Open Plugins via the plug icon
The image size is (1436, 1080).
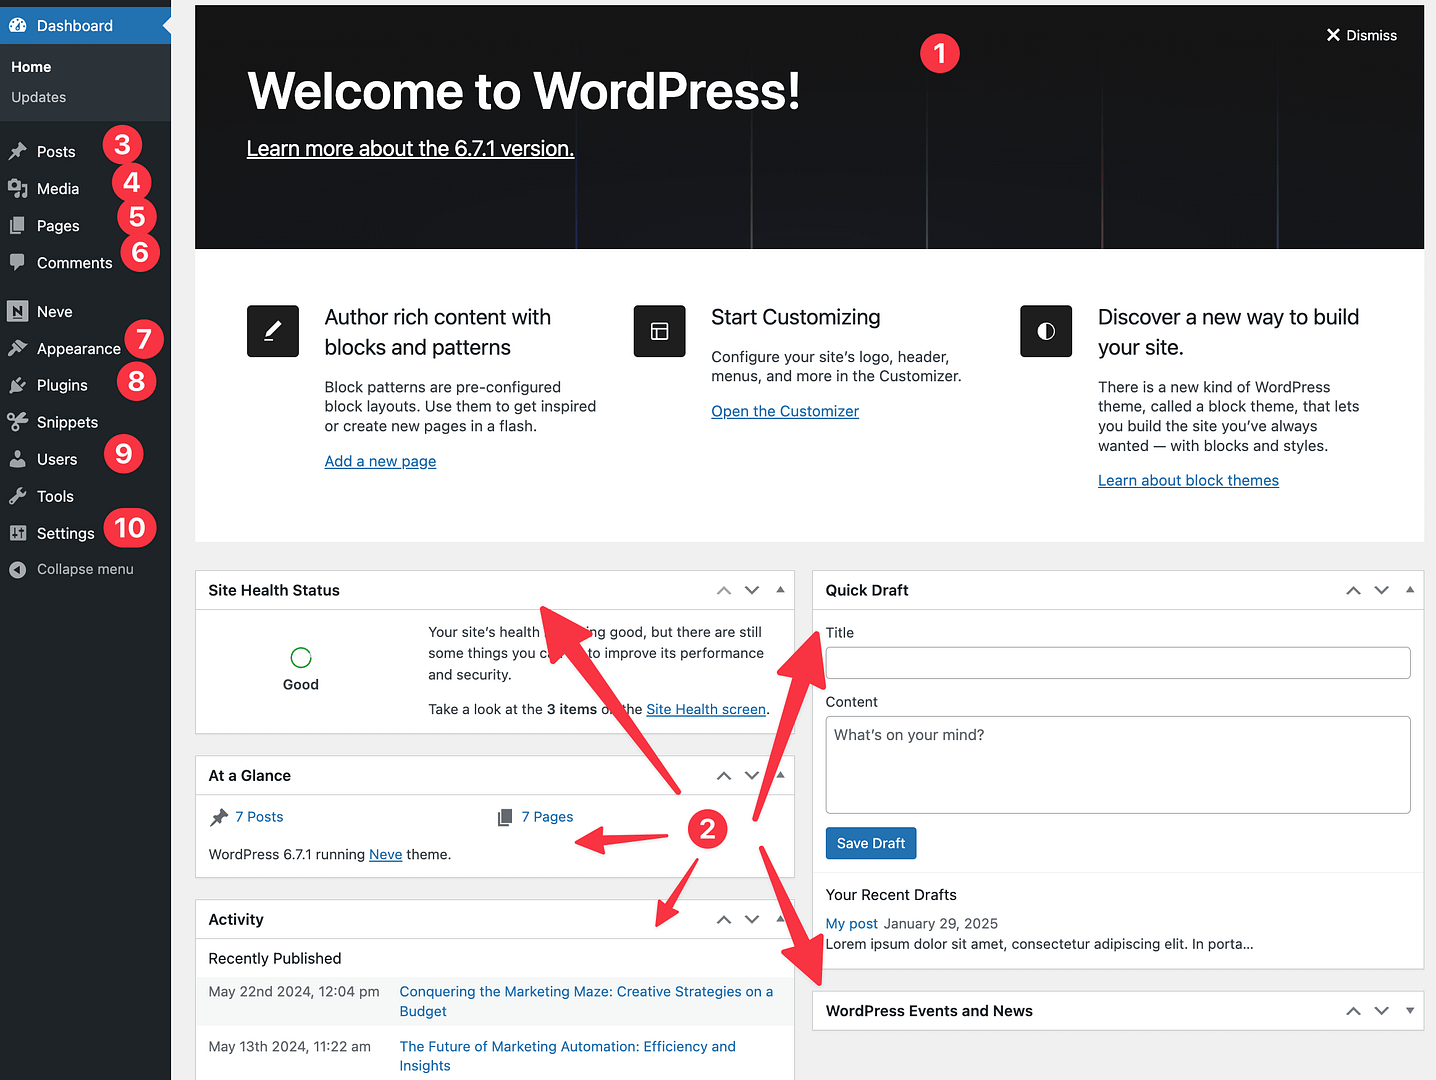[x=18, y=385]
